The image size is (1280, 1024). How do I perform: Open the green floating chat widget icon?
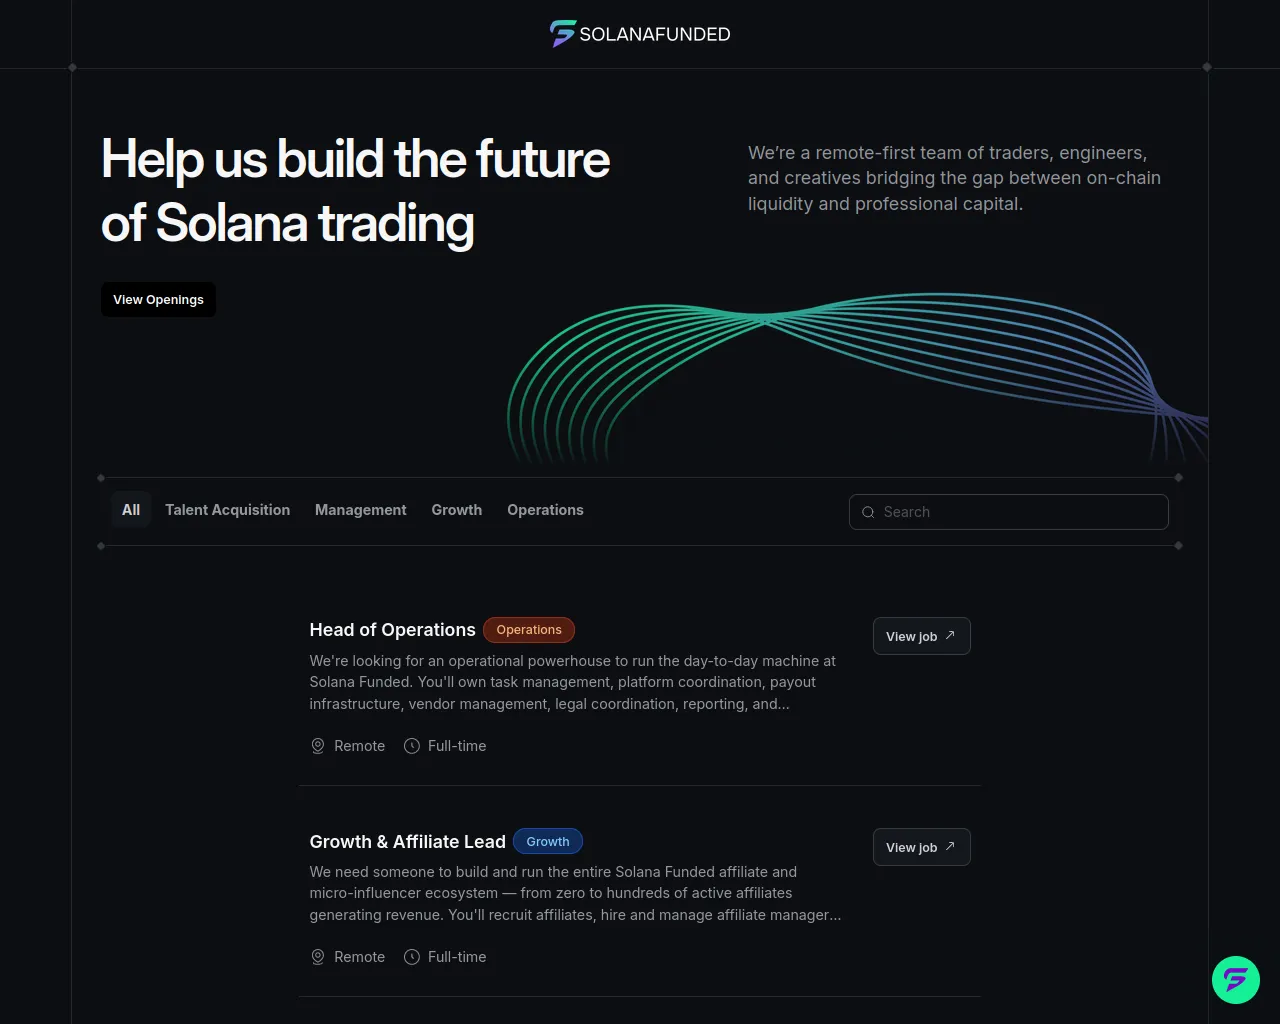(x=1235, y=979)
